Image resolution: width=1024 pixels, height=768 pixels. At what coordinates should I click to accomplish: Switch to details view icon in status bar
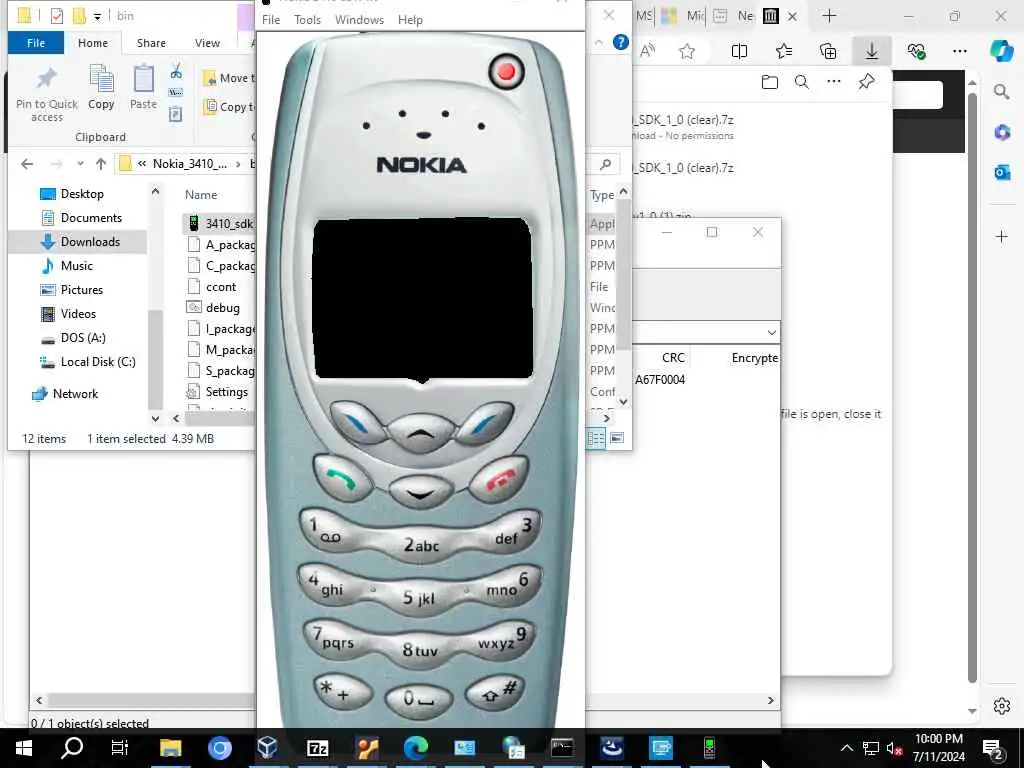pyautogui.click(x=596, y=438)
